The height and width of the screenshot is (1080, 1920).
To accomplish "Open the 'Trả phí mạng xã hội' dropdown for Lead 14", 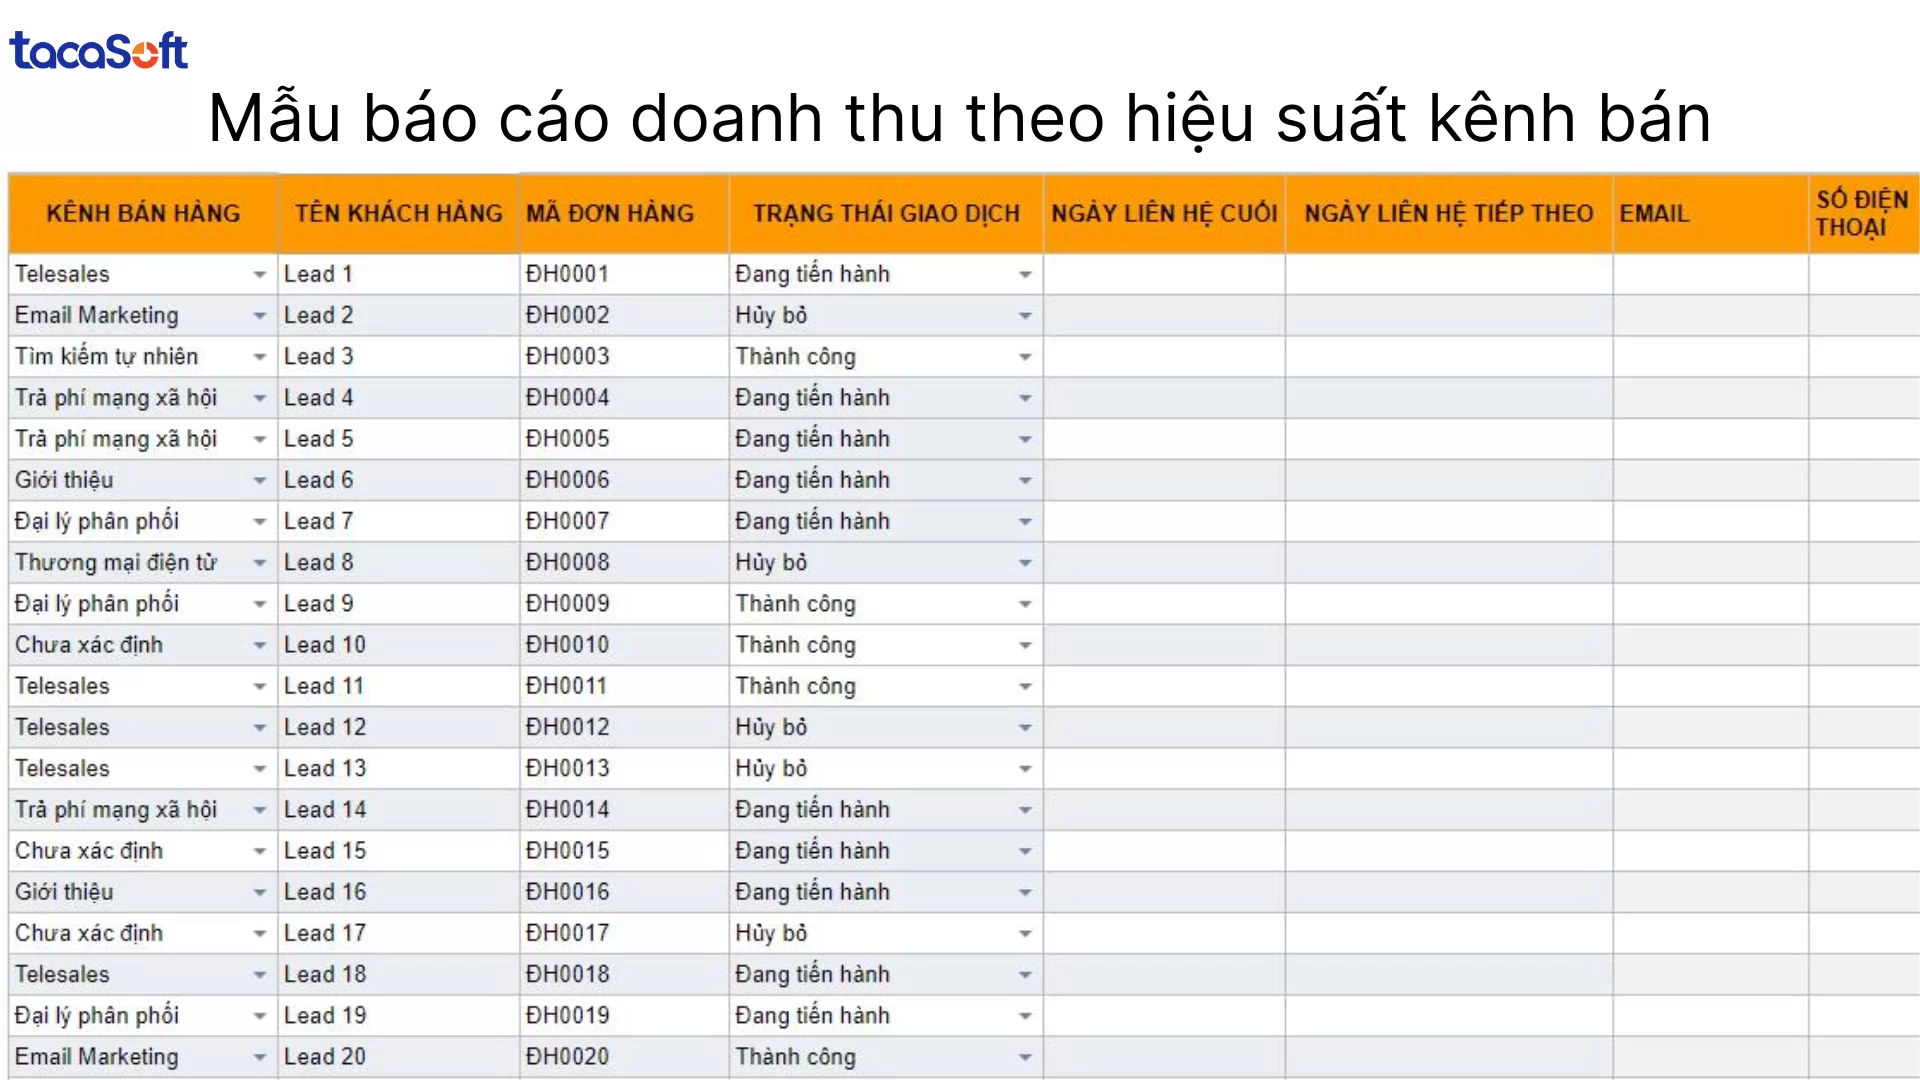I will tap(259, 809).
